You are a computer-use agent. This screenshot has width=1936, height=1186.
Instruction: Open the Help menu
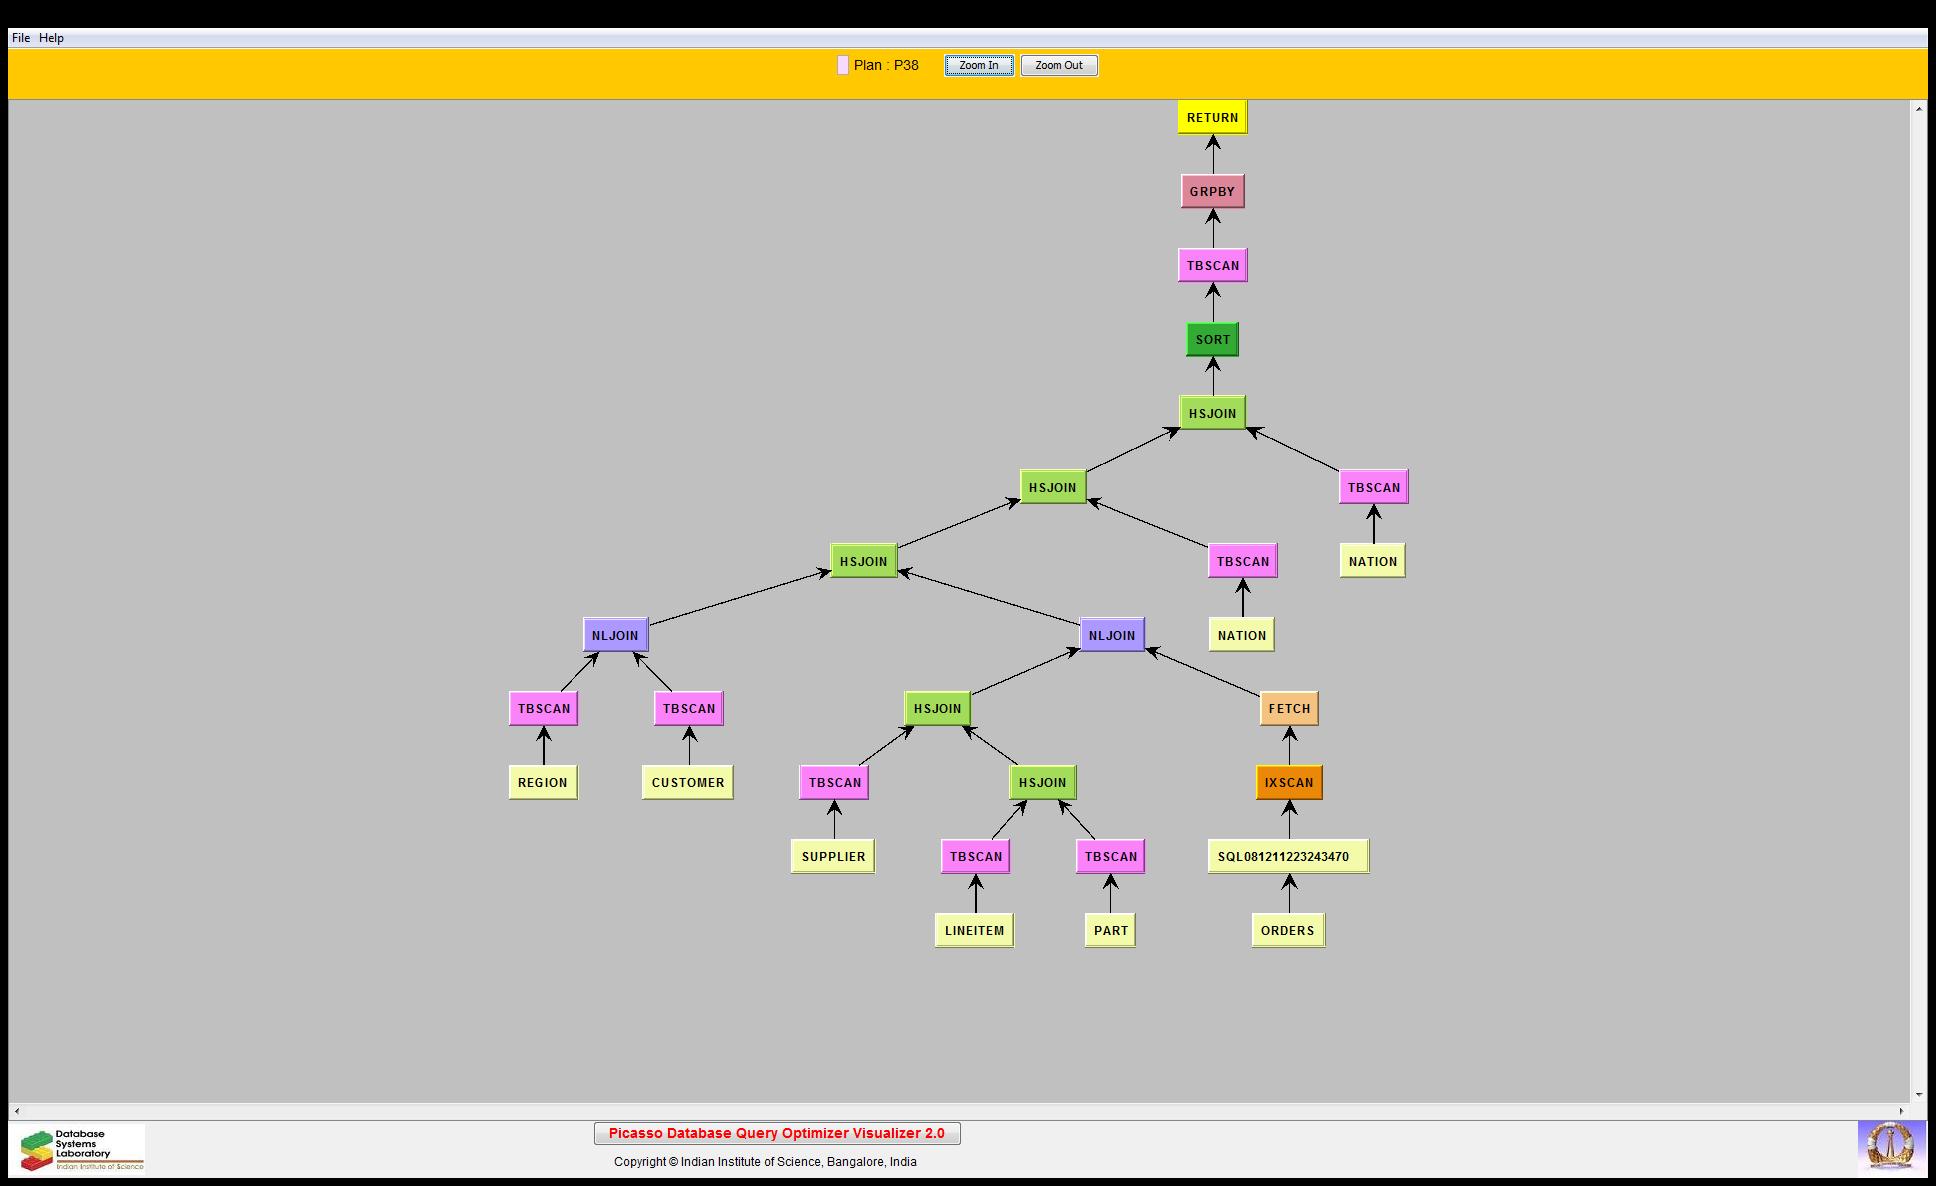point(51,38)
